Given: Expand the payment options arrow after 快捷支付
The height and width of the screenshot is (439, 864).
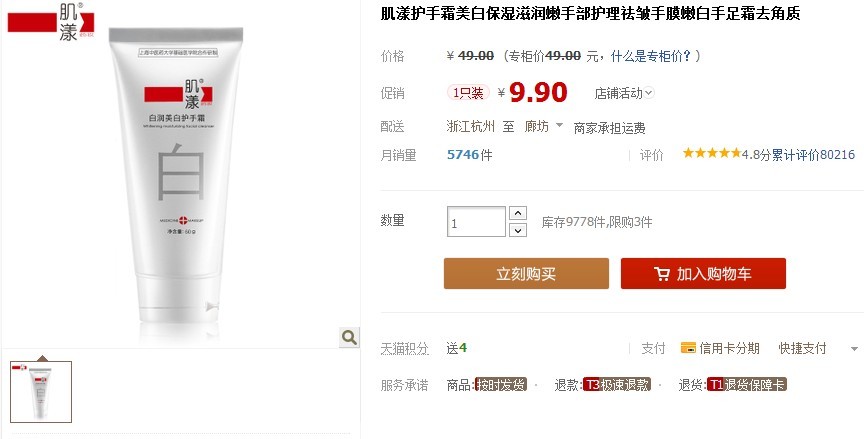Looking at the screenshot, I should pyautogui.click(x=854, y=349).
